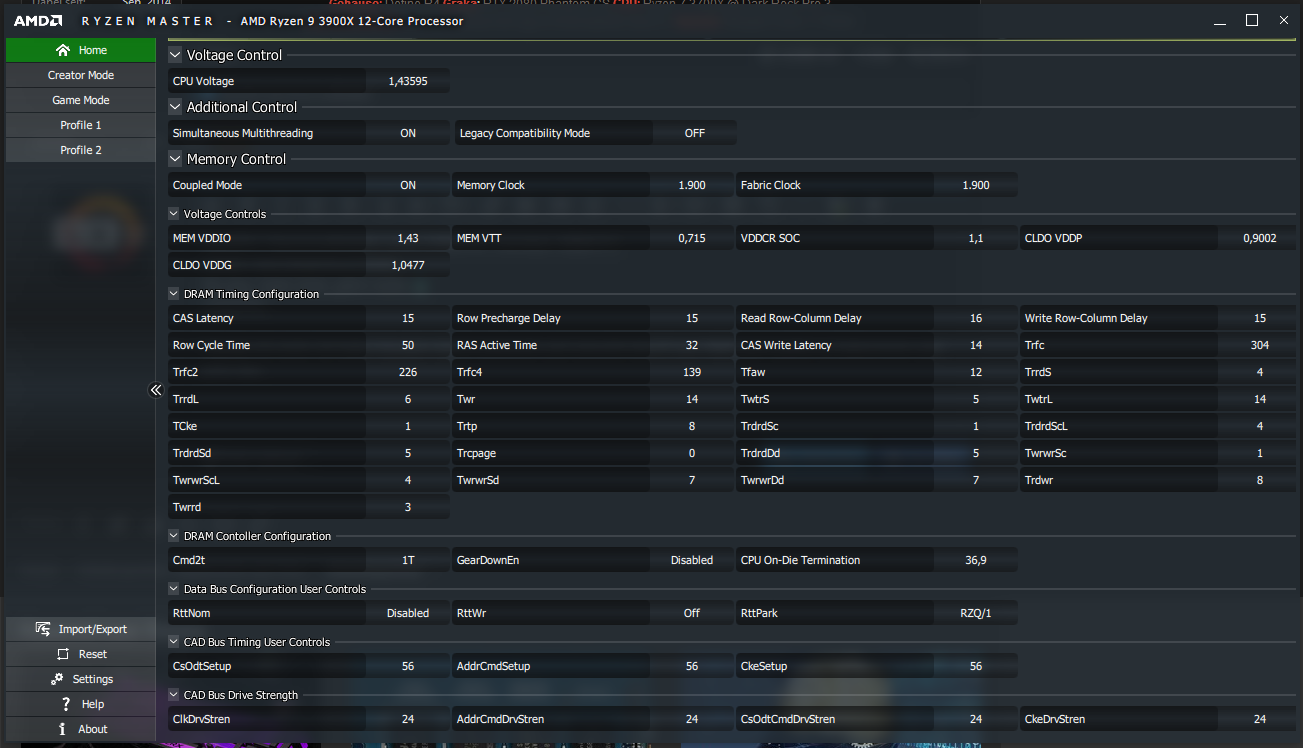Click VDDCR SOC value 1,1

pyautogui.click(x=976, y=238)
